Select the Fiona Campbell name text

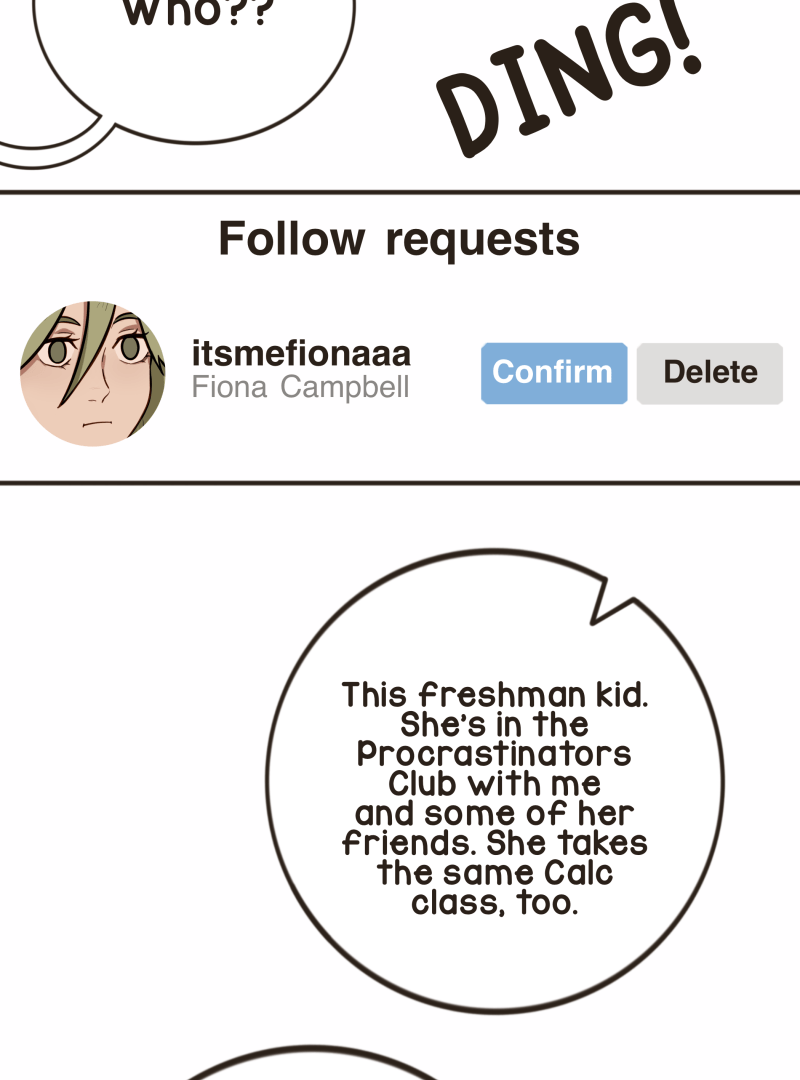(300, 387)
